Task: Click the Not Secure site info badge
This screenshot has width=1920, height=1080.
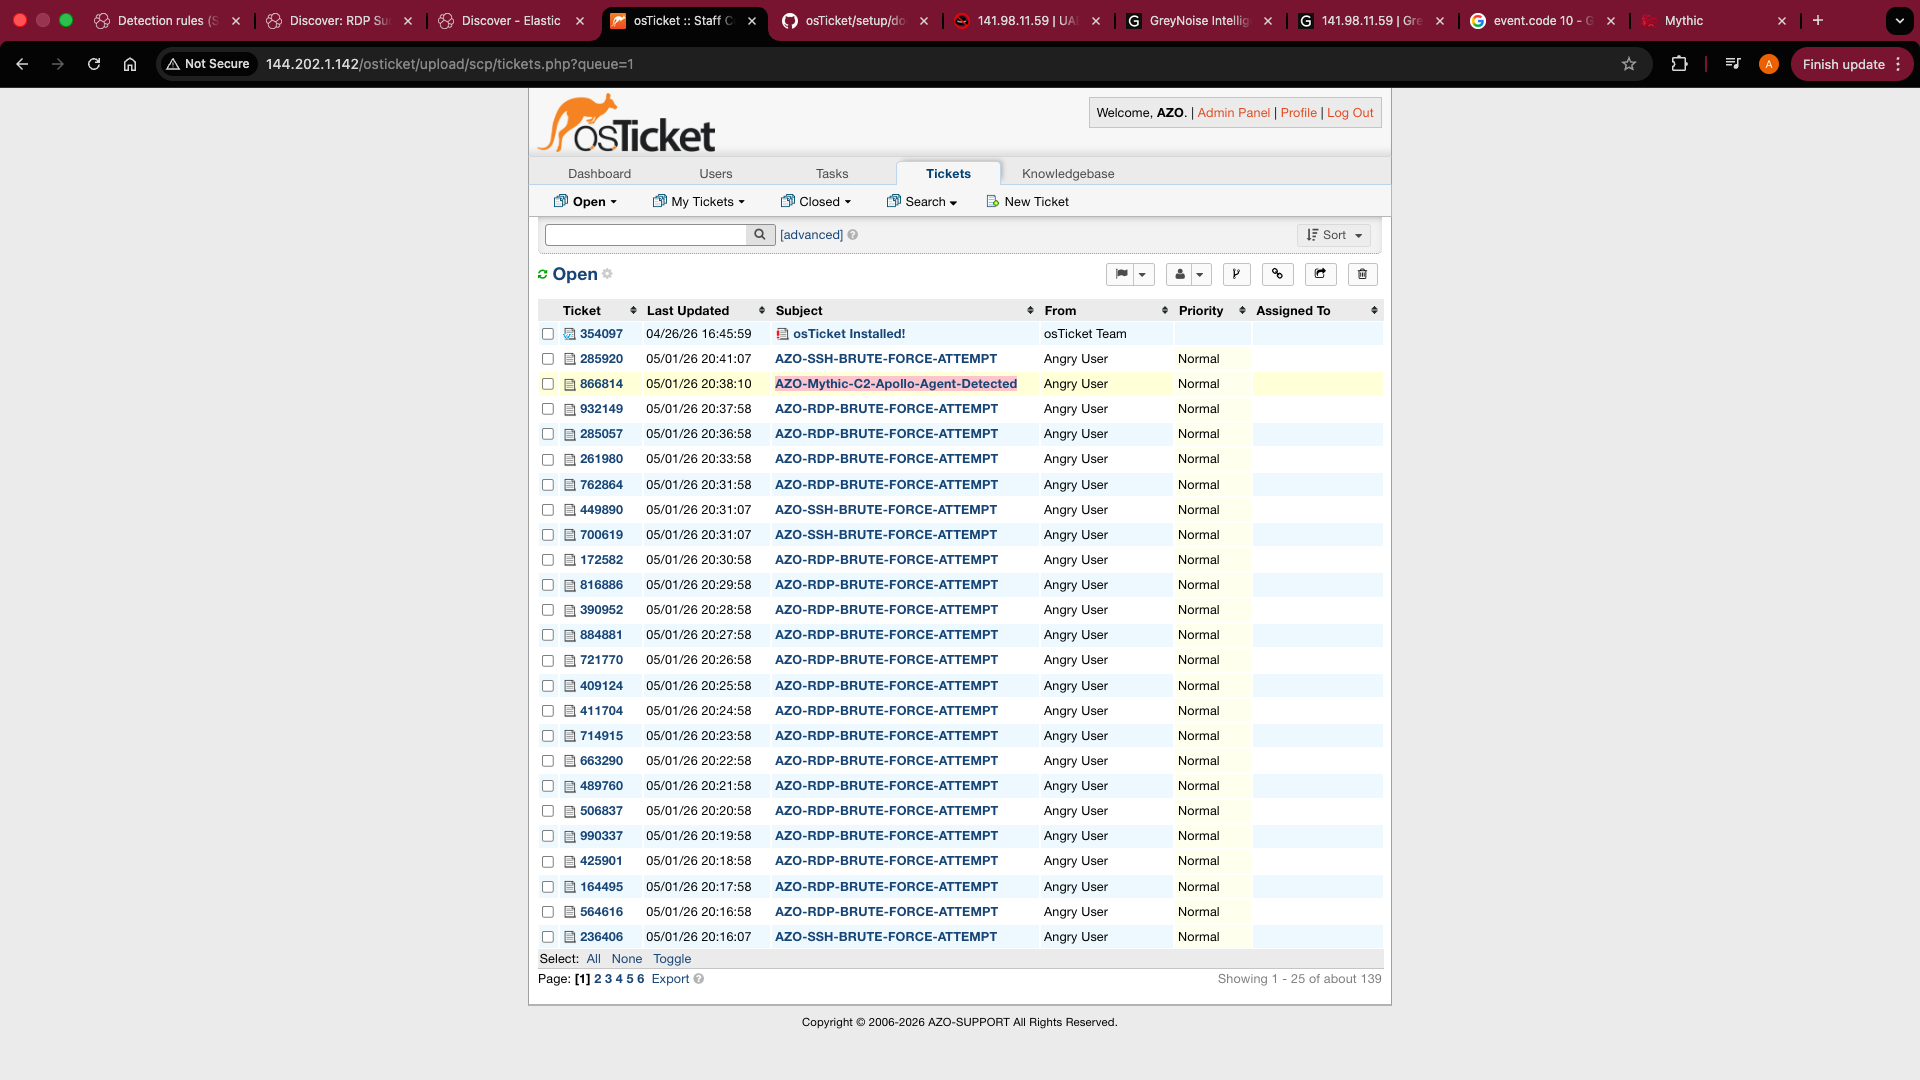Action: [x=208, y=64]
